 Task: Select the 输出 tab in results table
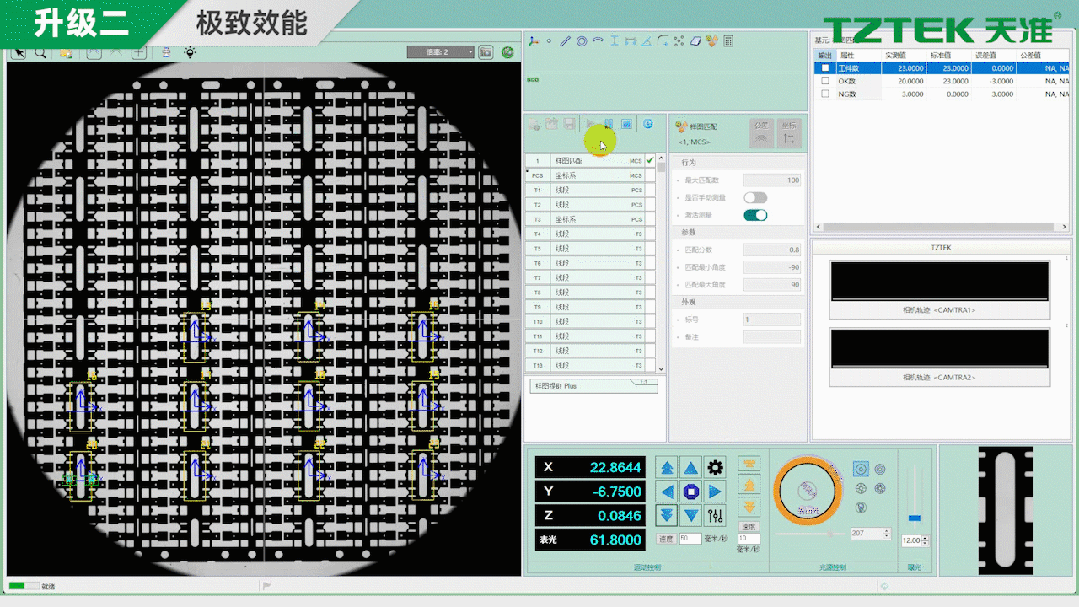coord(824,55)
